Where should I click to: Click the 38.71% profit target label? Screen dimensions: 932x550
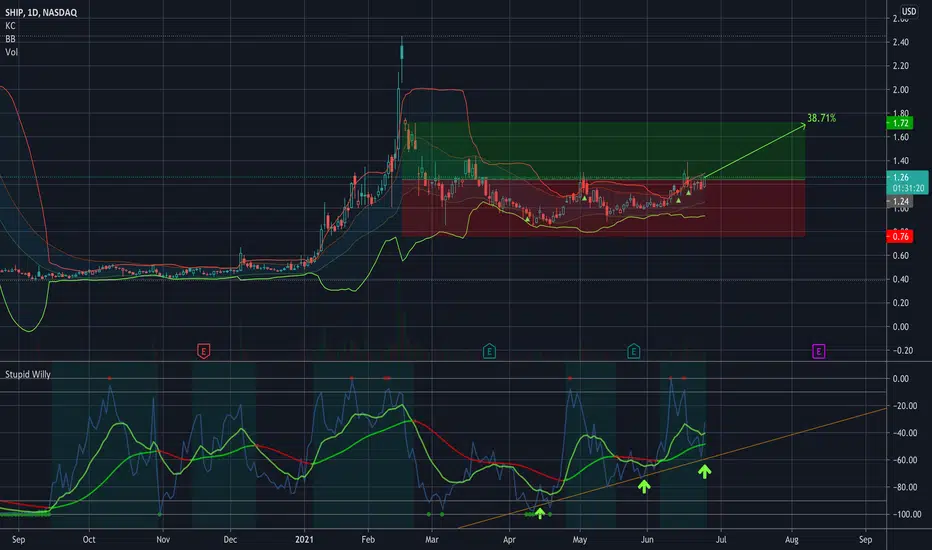click(x=821, y=118)
